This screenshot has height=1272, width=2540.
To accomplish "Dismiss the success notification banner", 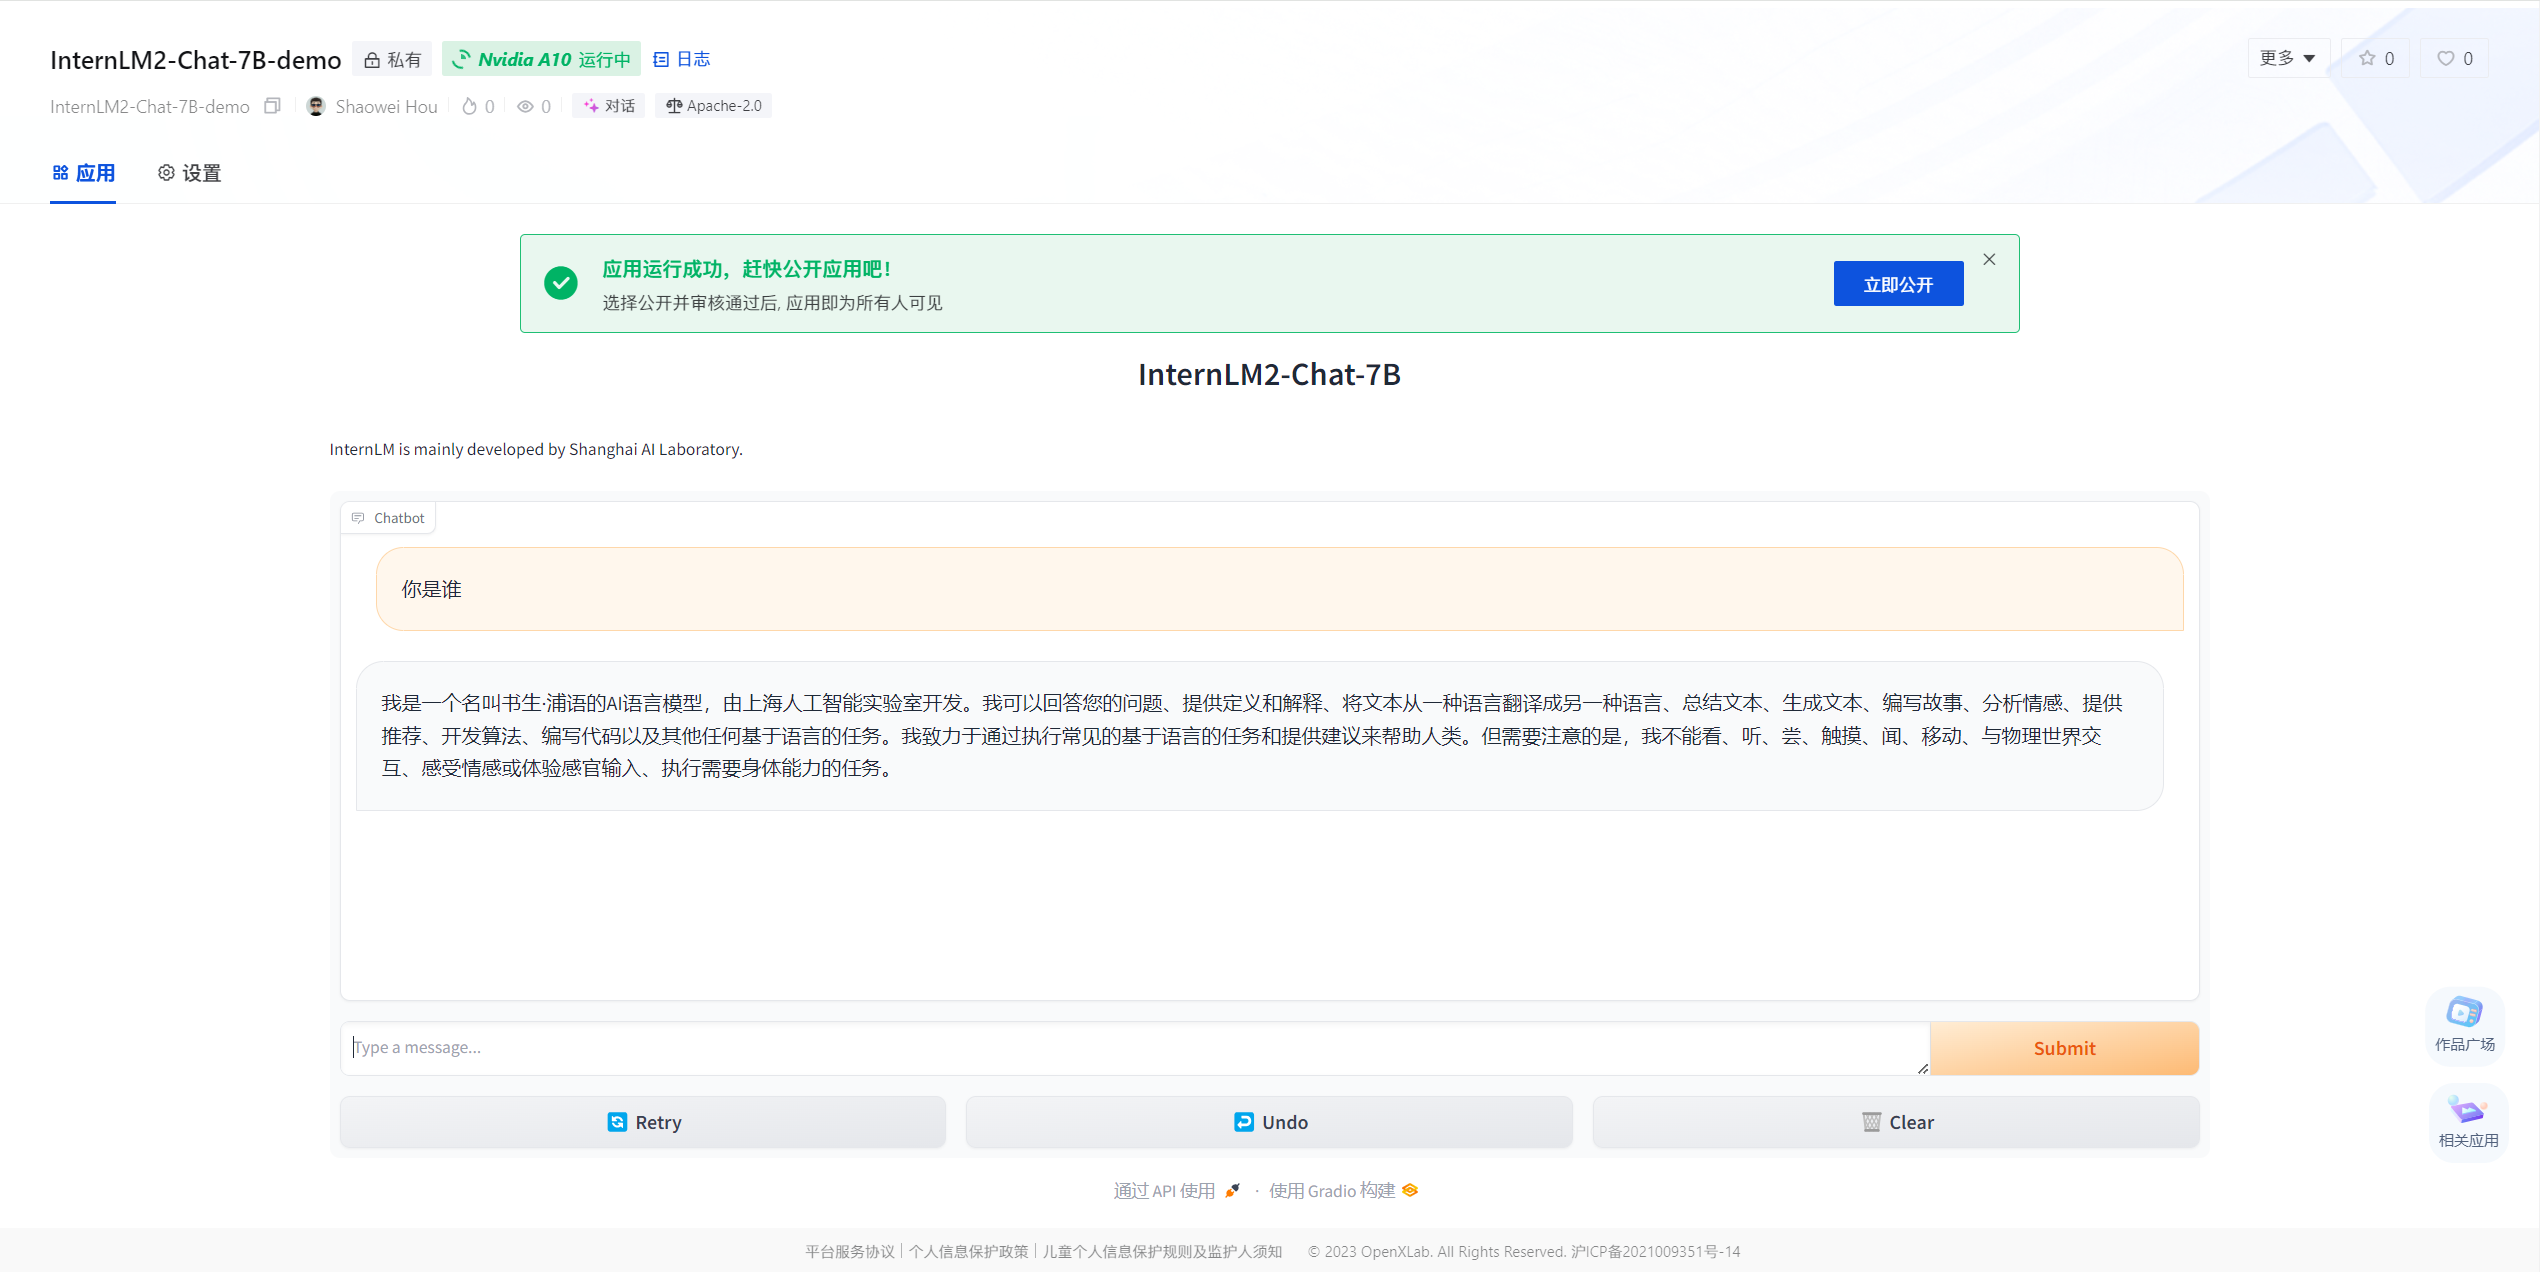I will pos(1989,260).
